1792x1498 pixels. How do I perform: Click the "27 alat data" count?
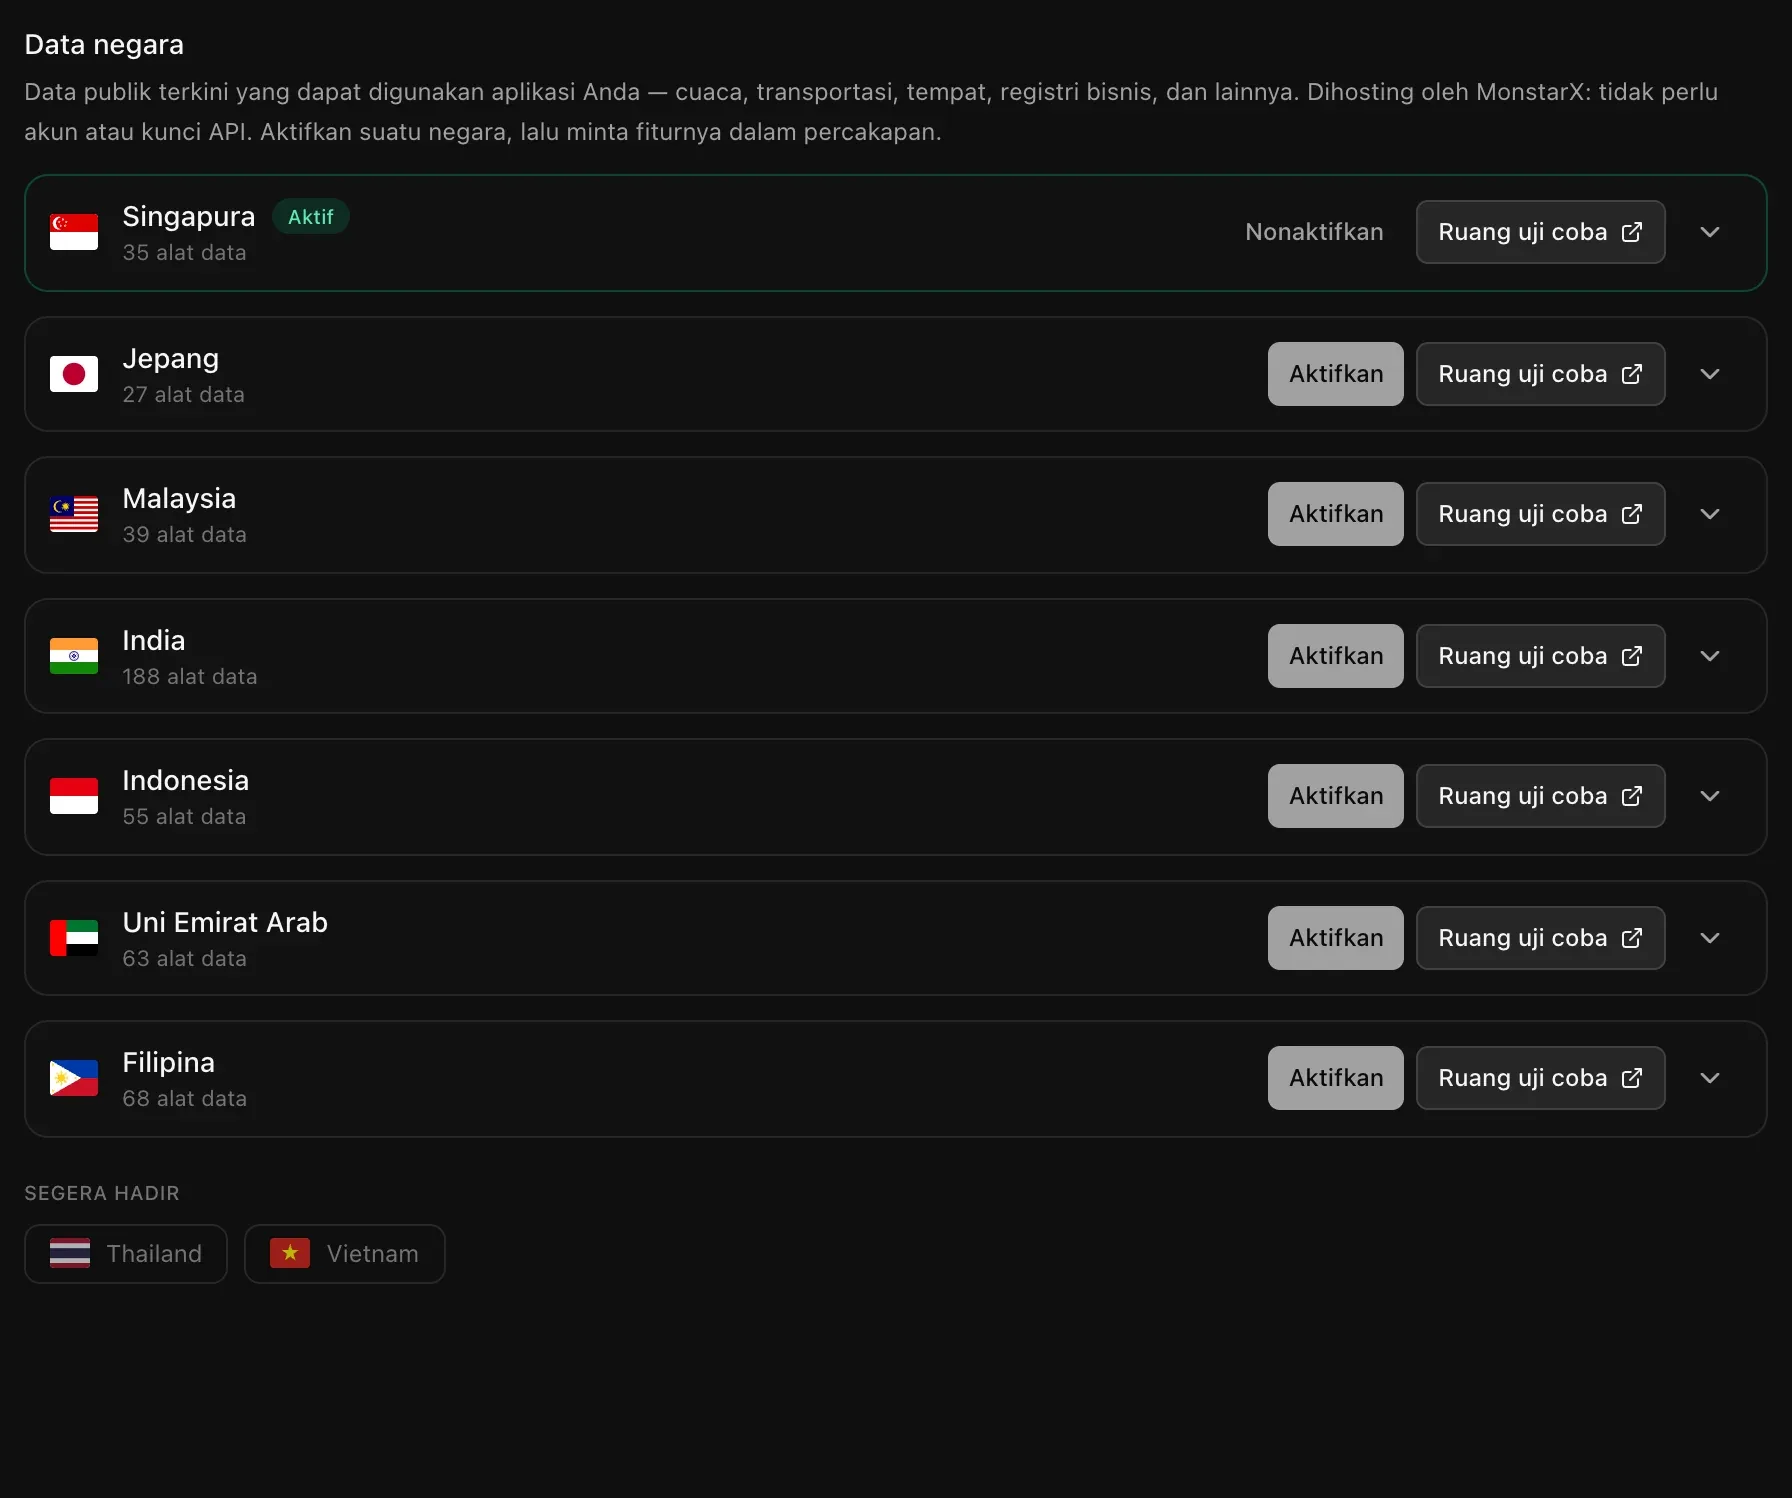pyautogui.click(x=184, y=395)
